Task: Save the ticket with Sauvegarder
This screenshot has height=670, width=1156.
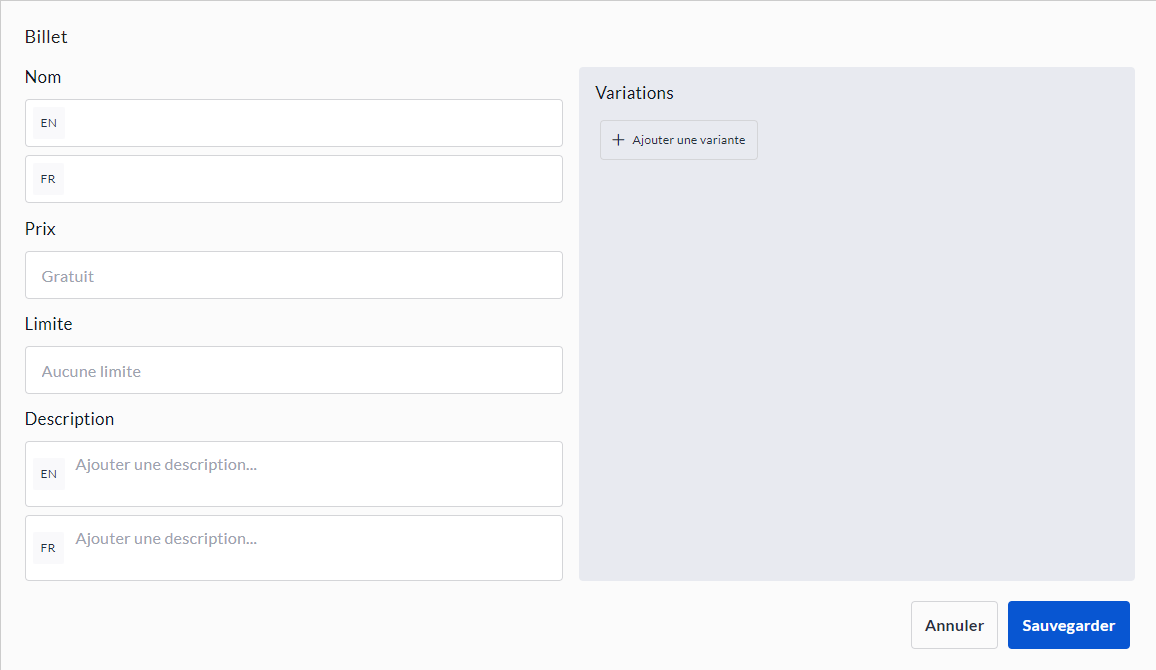Action: (1068, 625)
